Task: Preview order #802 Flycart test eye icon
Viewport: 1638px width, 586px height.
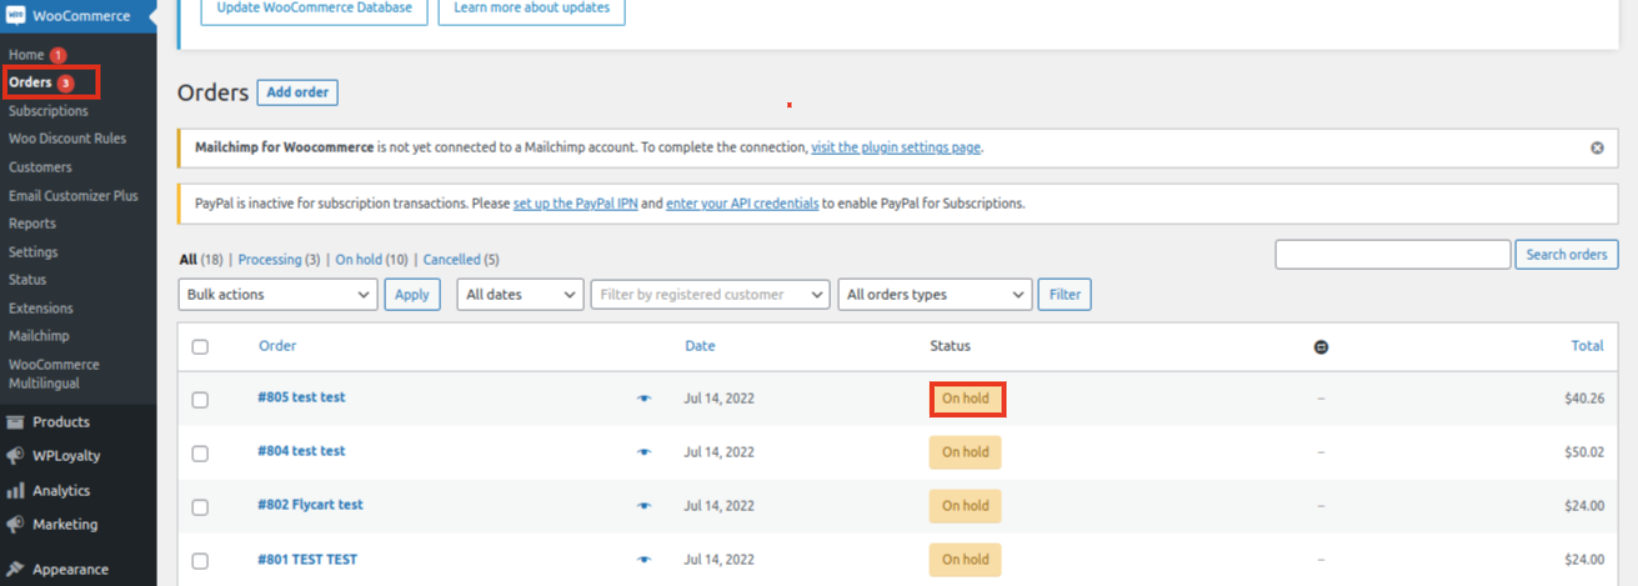Action: pos(644,506)
